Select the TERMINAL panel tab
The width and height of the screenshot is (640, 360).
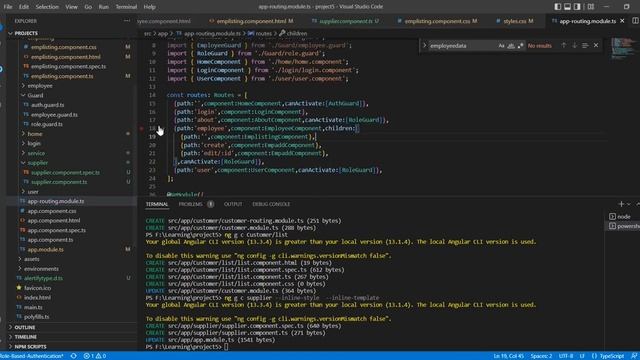(x=157, y=204)
